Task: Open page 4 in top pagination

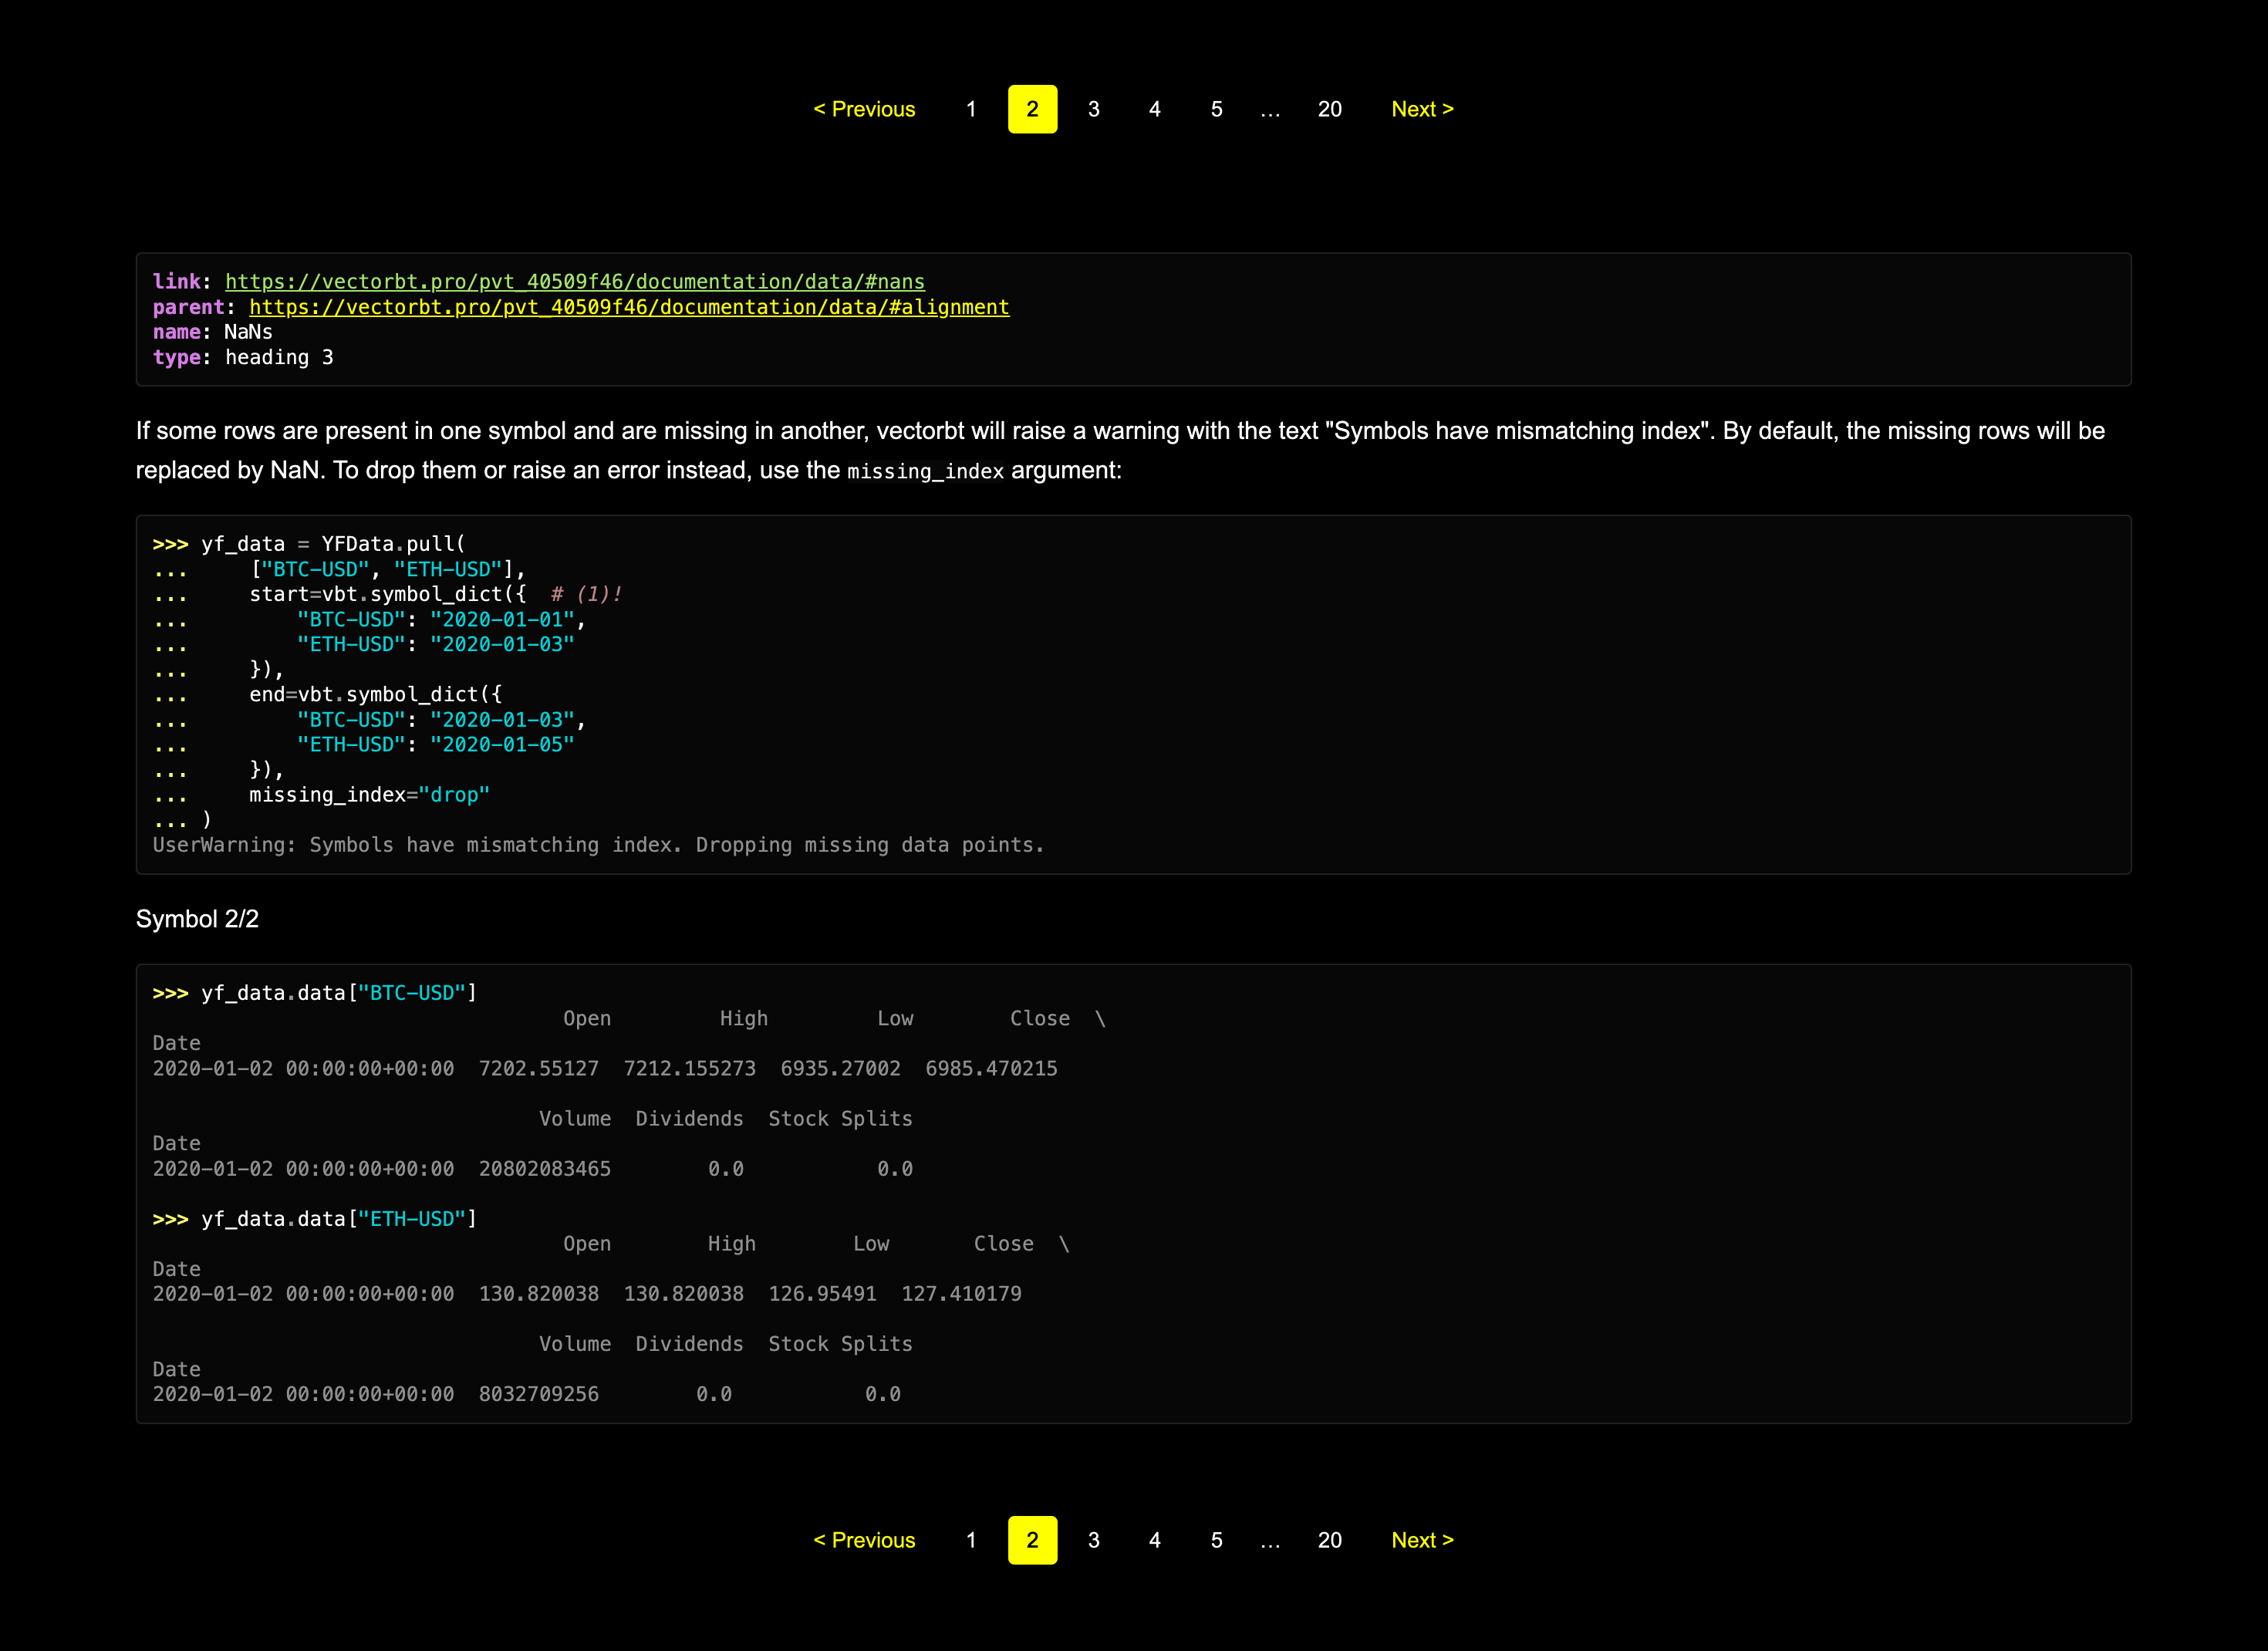Action: (1154, 109)
